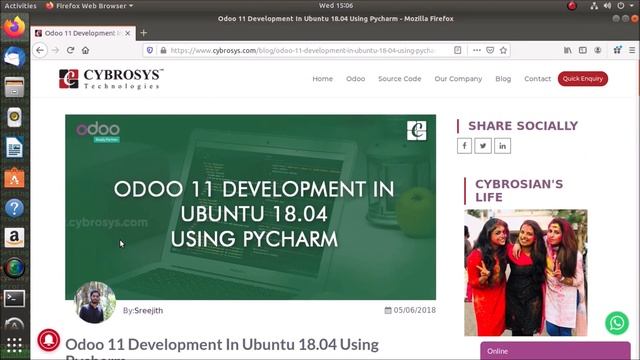Open the WhatsApp chat button
Viewport: 640px width, 360px height.
(617, 323)
